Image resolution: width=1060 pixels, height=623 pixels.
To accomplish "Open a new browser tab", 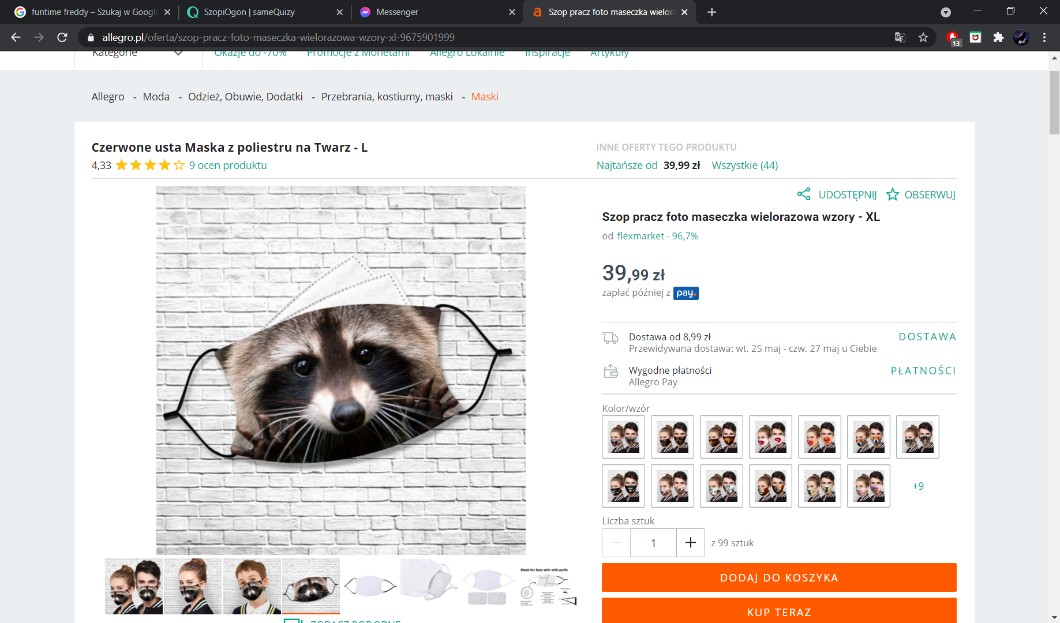I will [712, 12].
